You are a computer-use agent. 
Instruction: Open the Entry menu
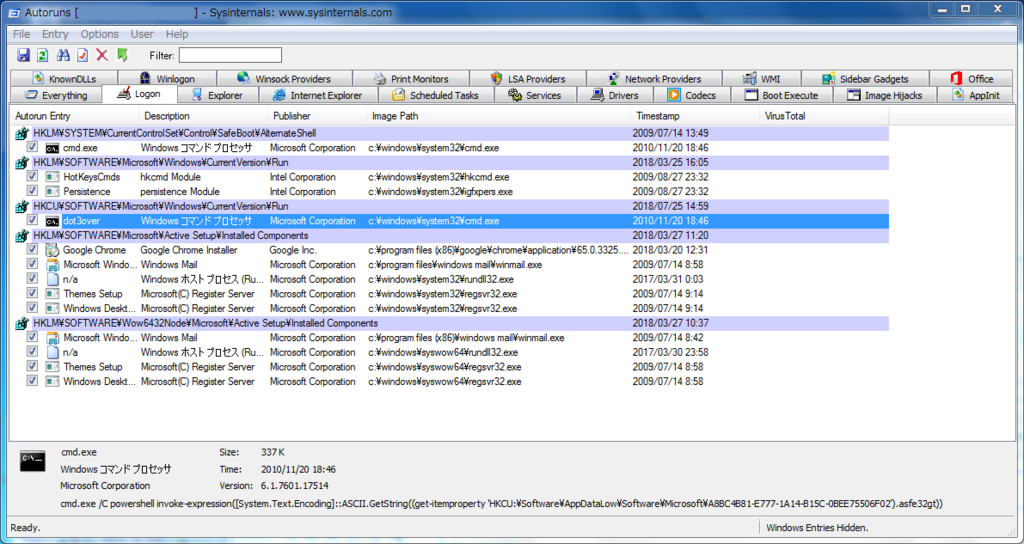tap(55, 34)
